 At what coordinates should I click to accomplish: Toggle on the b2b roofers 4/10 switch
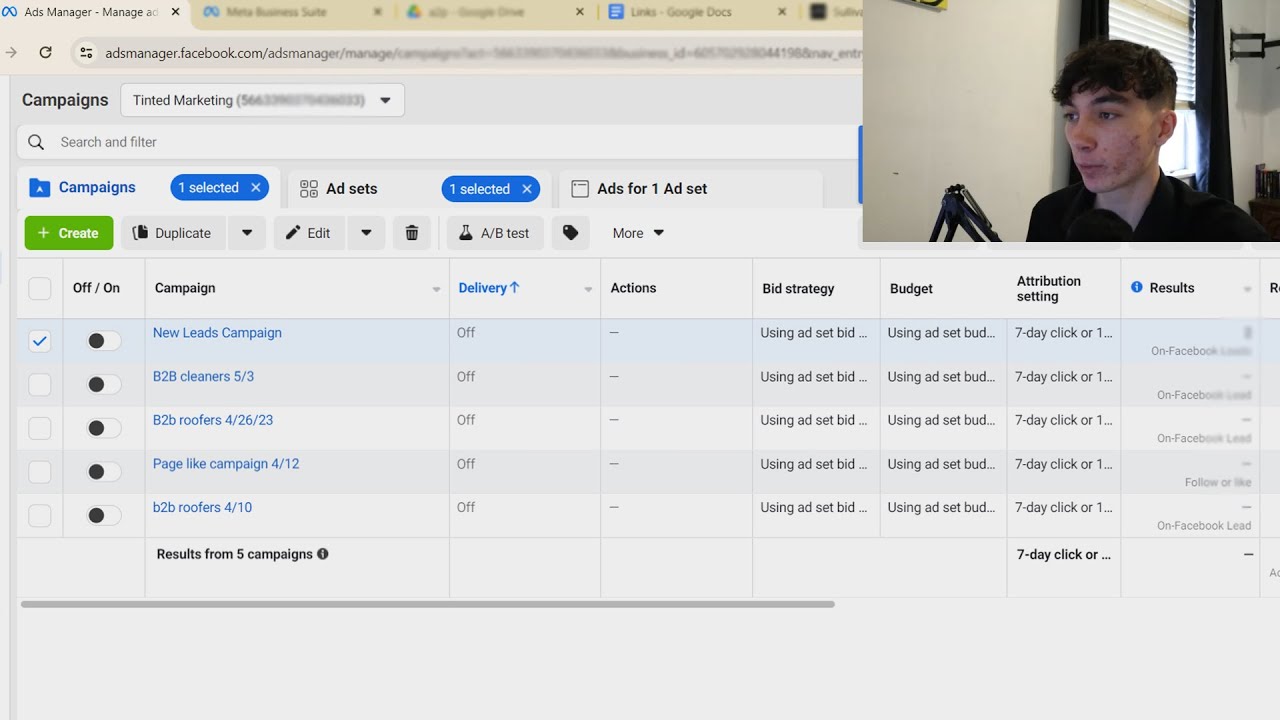pos(103,515)
